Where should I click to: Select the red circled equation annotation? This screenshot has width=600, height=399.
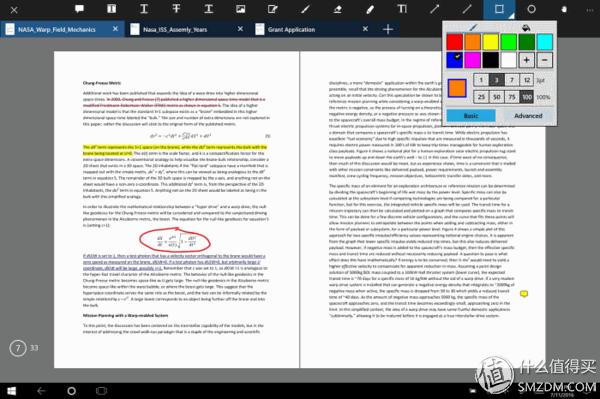175,241
